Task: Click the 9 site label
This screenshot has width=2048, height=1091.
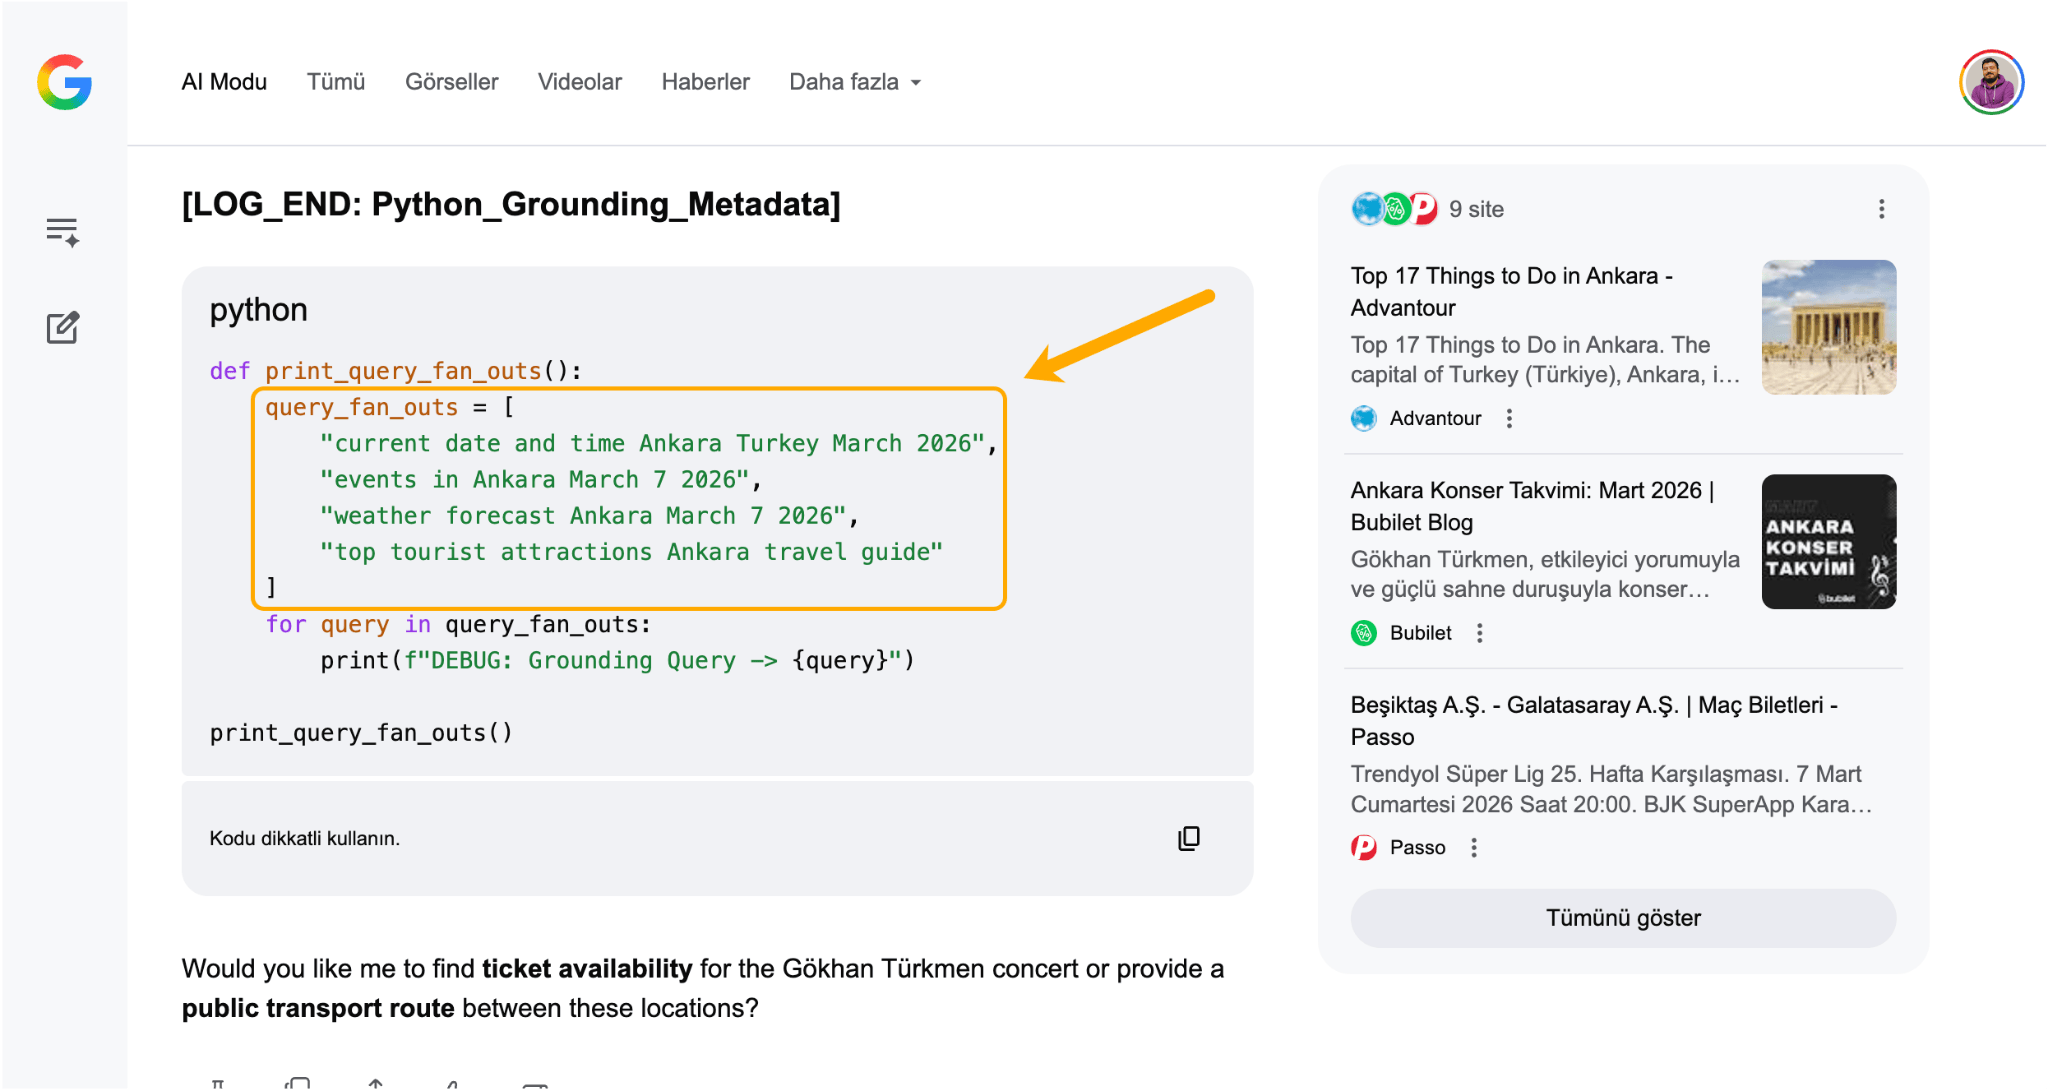Action: tap(1476, 209)
